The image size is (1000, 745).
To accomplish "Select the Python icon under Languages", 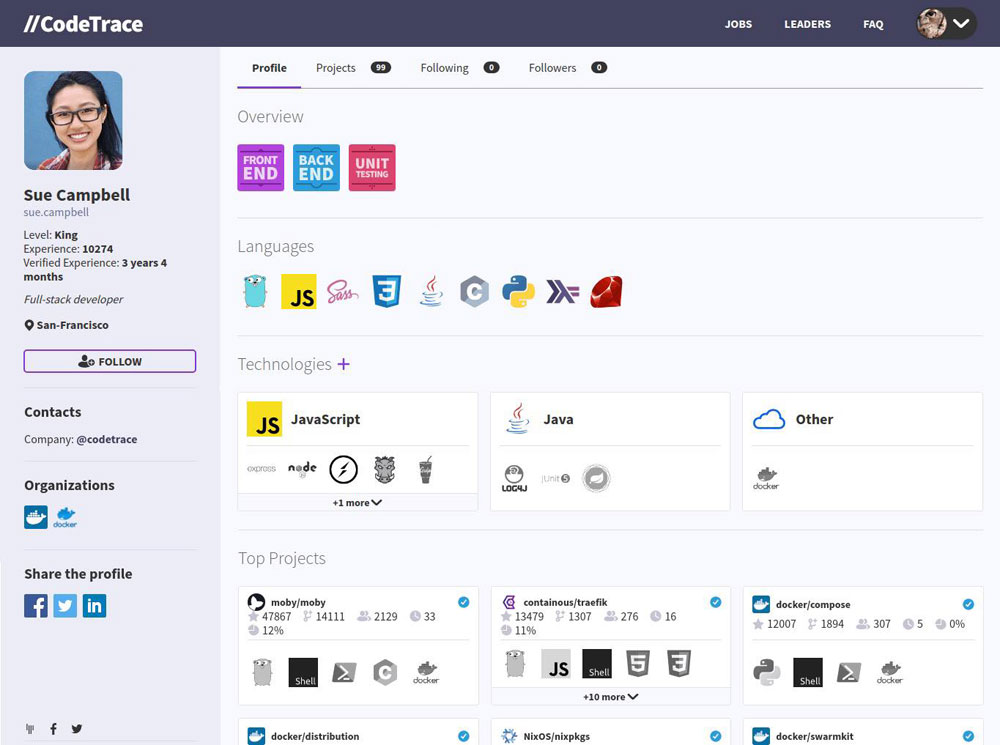I will point(518,291).
